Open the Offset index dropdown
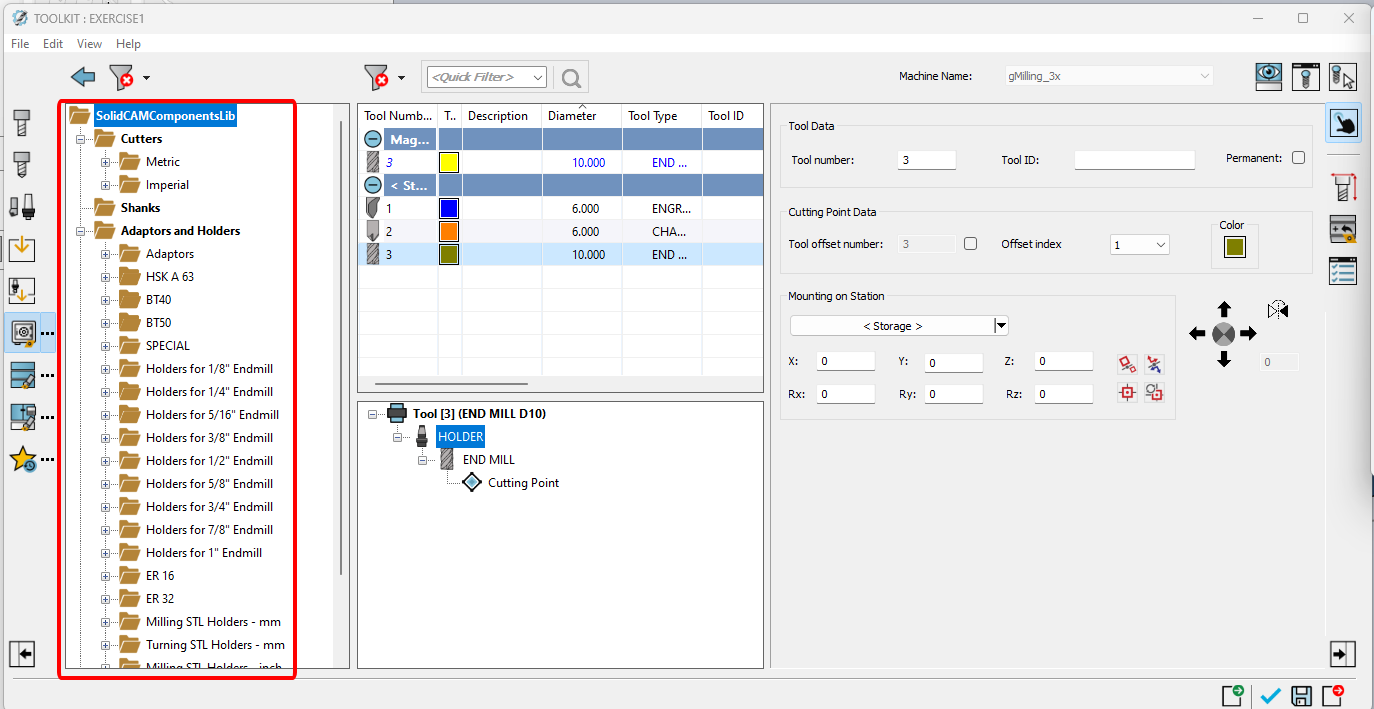 pos(1139,245)
